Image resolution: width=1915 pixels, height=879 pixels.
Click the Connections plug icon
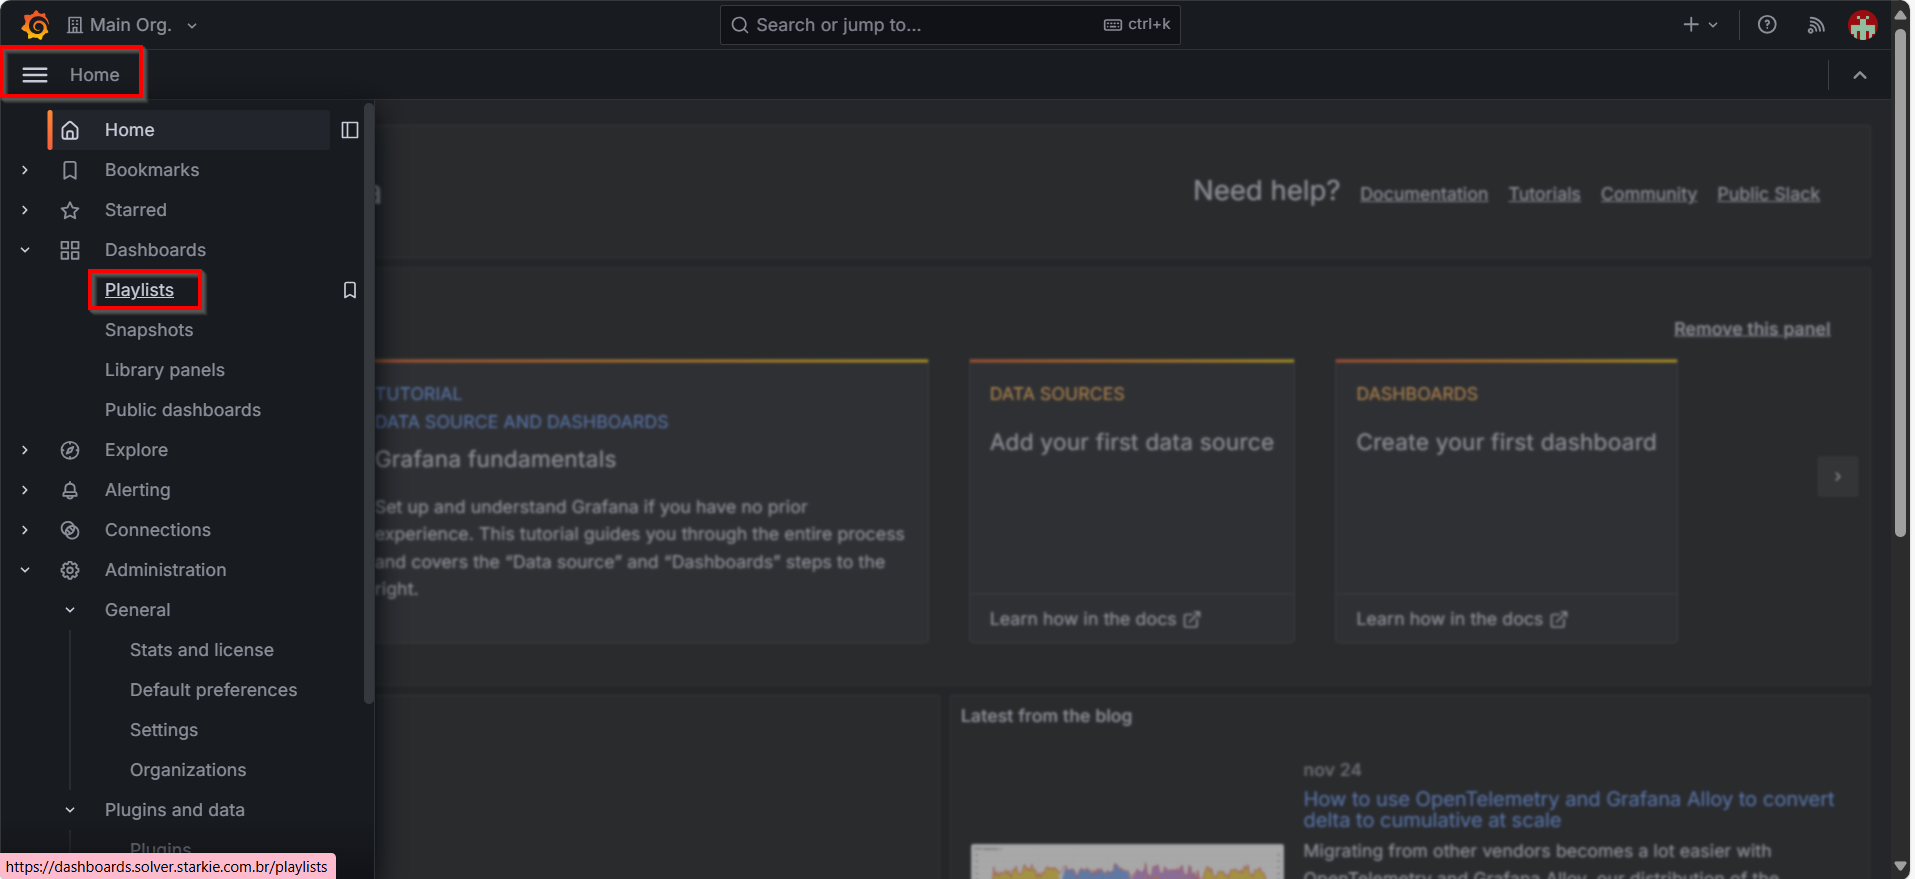pos(70,530)
